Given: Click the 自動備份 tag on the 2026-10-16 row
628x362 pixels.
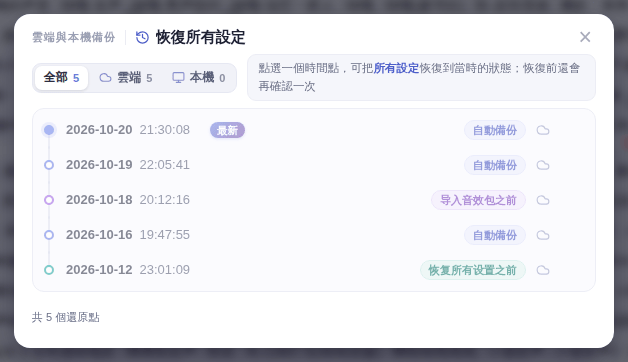Looking at the screenshot, I should pyautogui.click(x=495, y=235).
